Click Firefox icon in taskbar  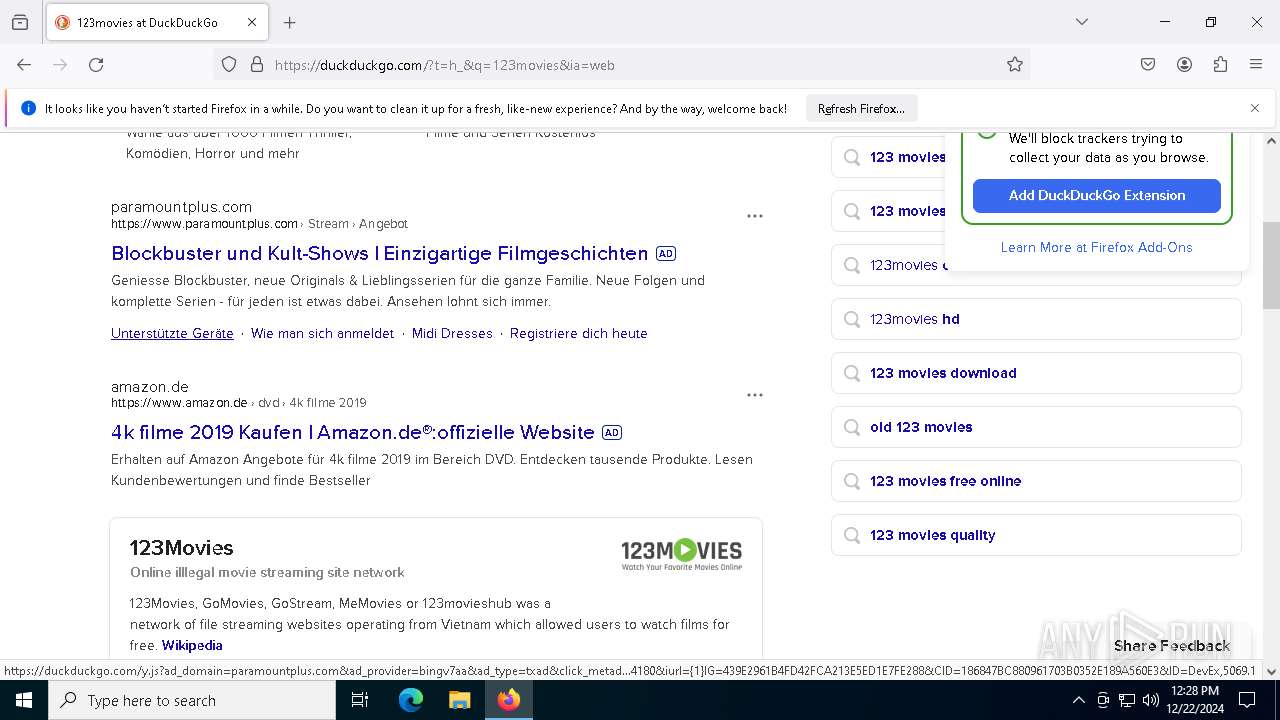pos(508,701)
